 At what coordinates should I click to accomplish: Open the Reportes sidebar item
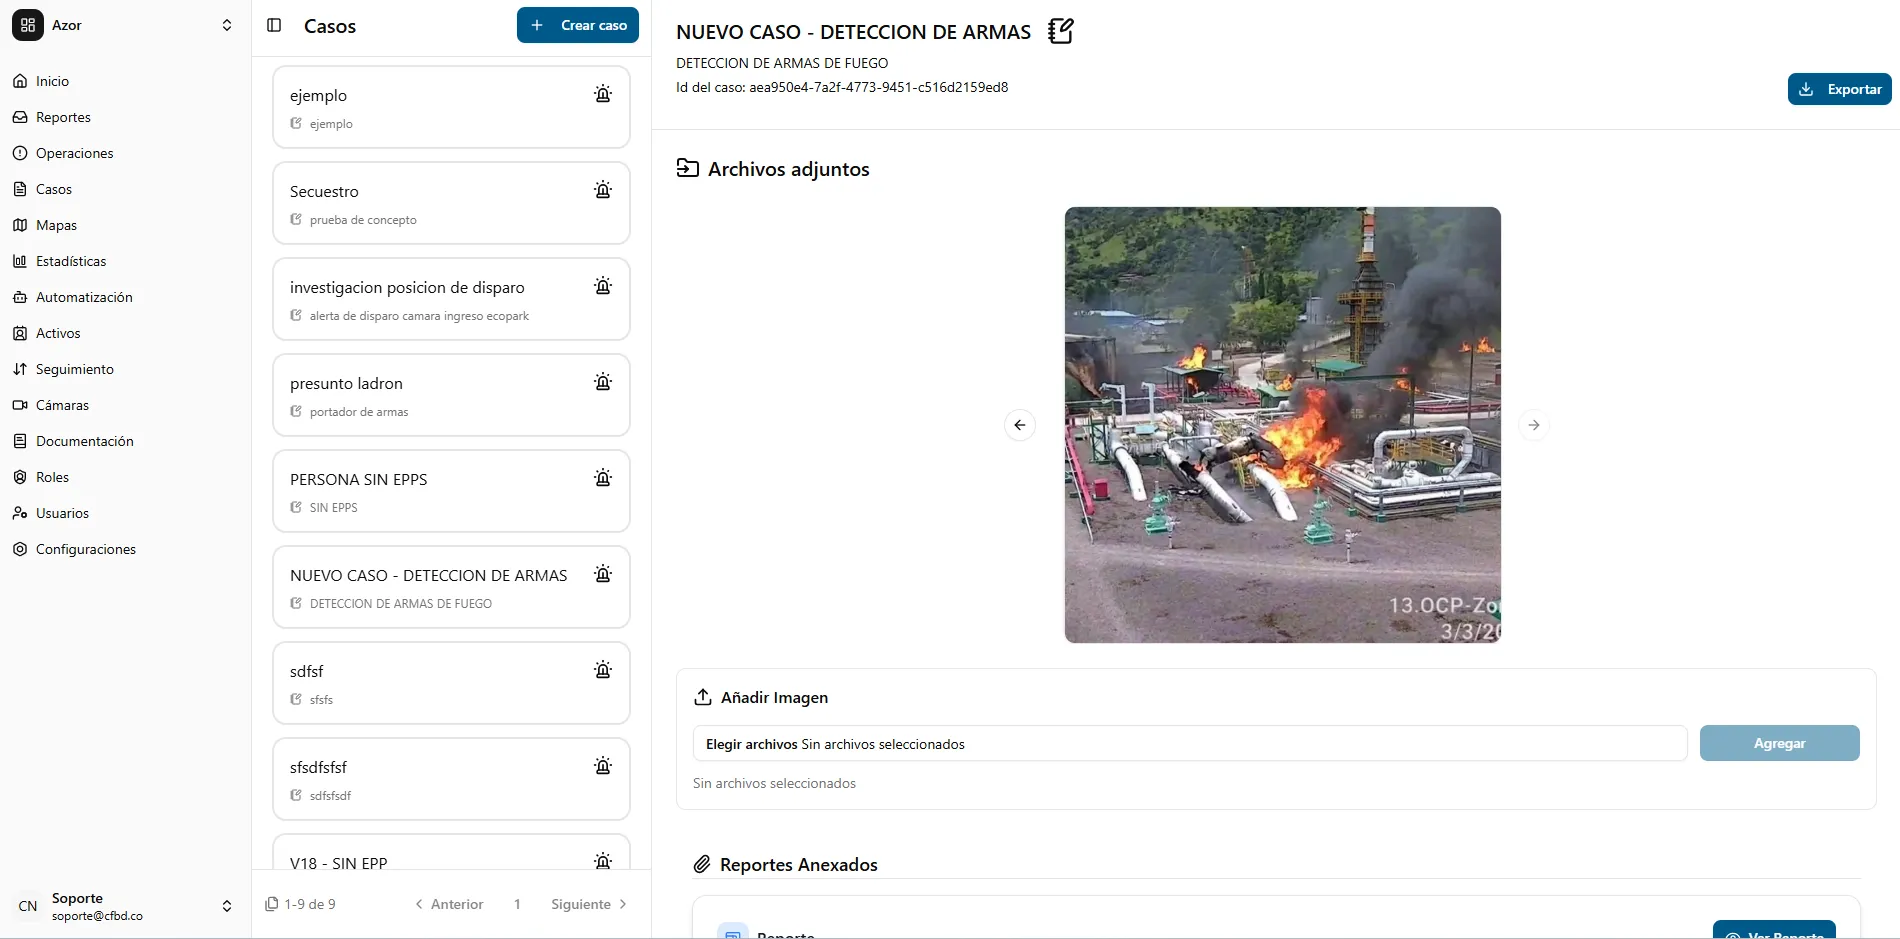pos(51,117)
